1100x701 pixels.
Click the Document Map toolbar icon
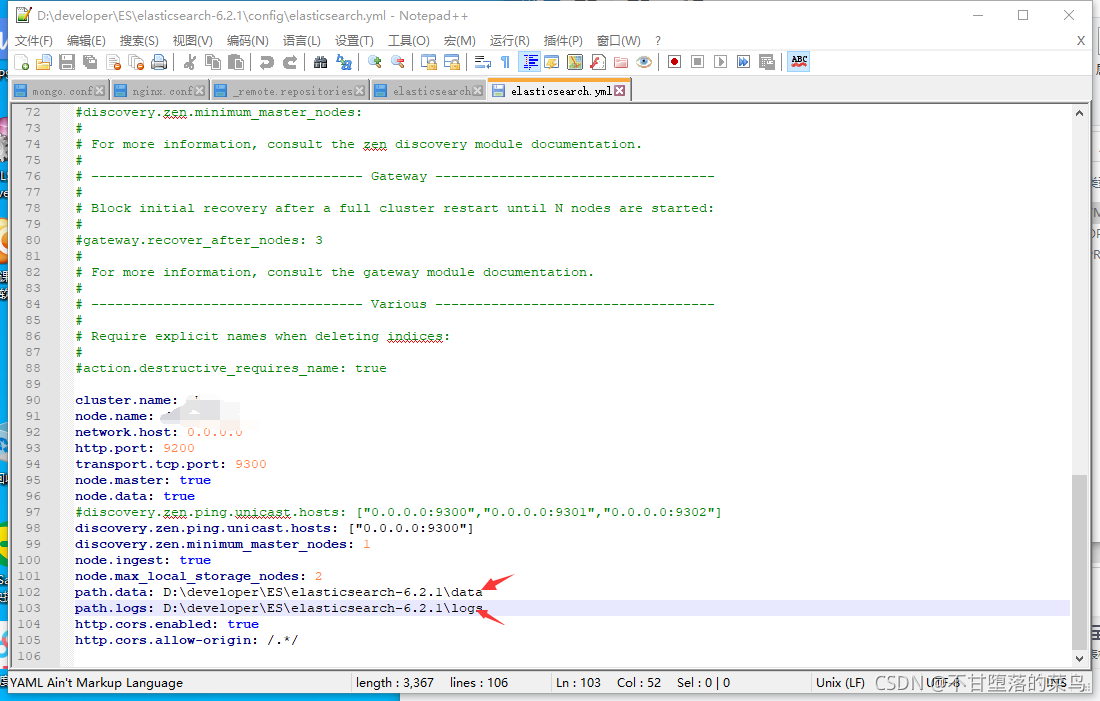[x=575, y=62]
